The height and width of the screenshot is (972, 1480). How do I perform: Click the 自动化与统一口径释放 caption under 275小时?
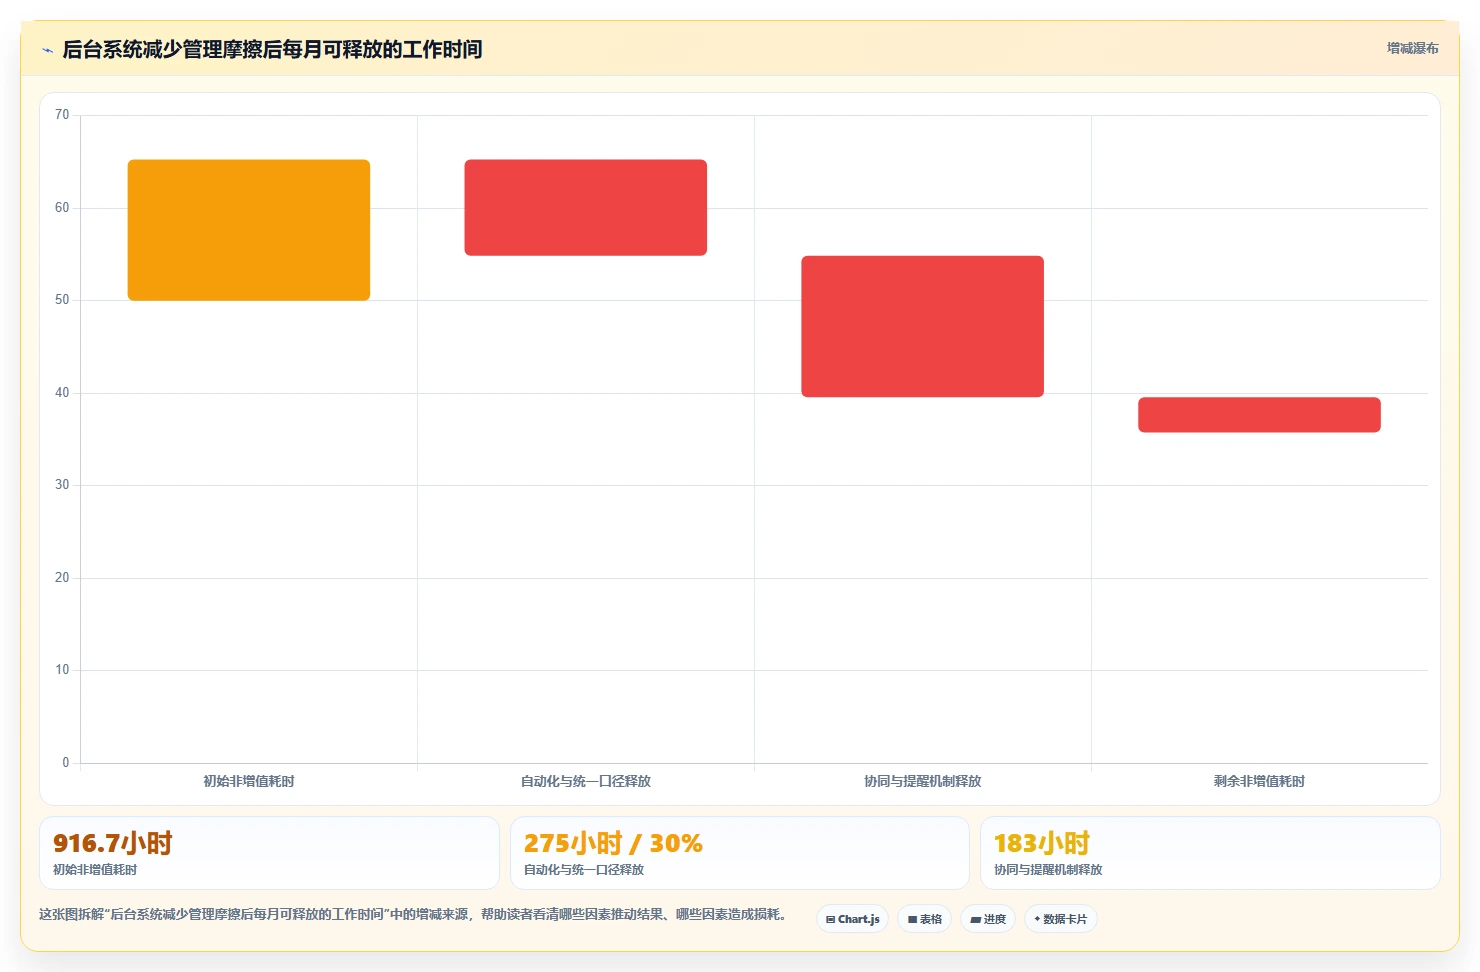click(584, 870)
